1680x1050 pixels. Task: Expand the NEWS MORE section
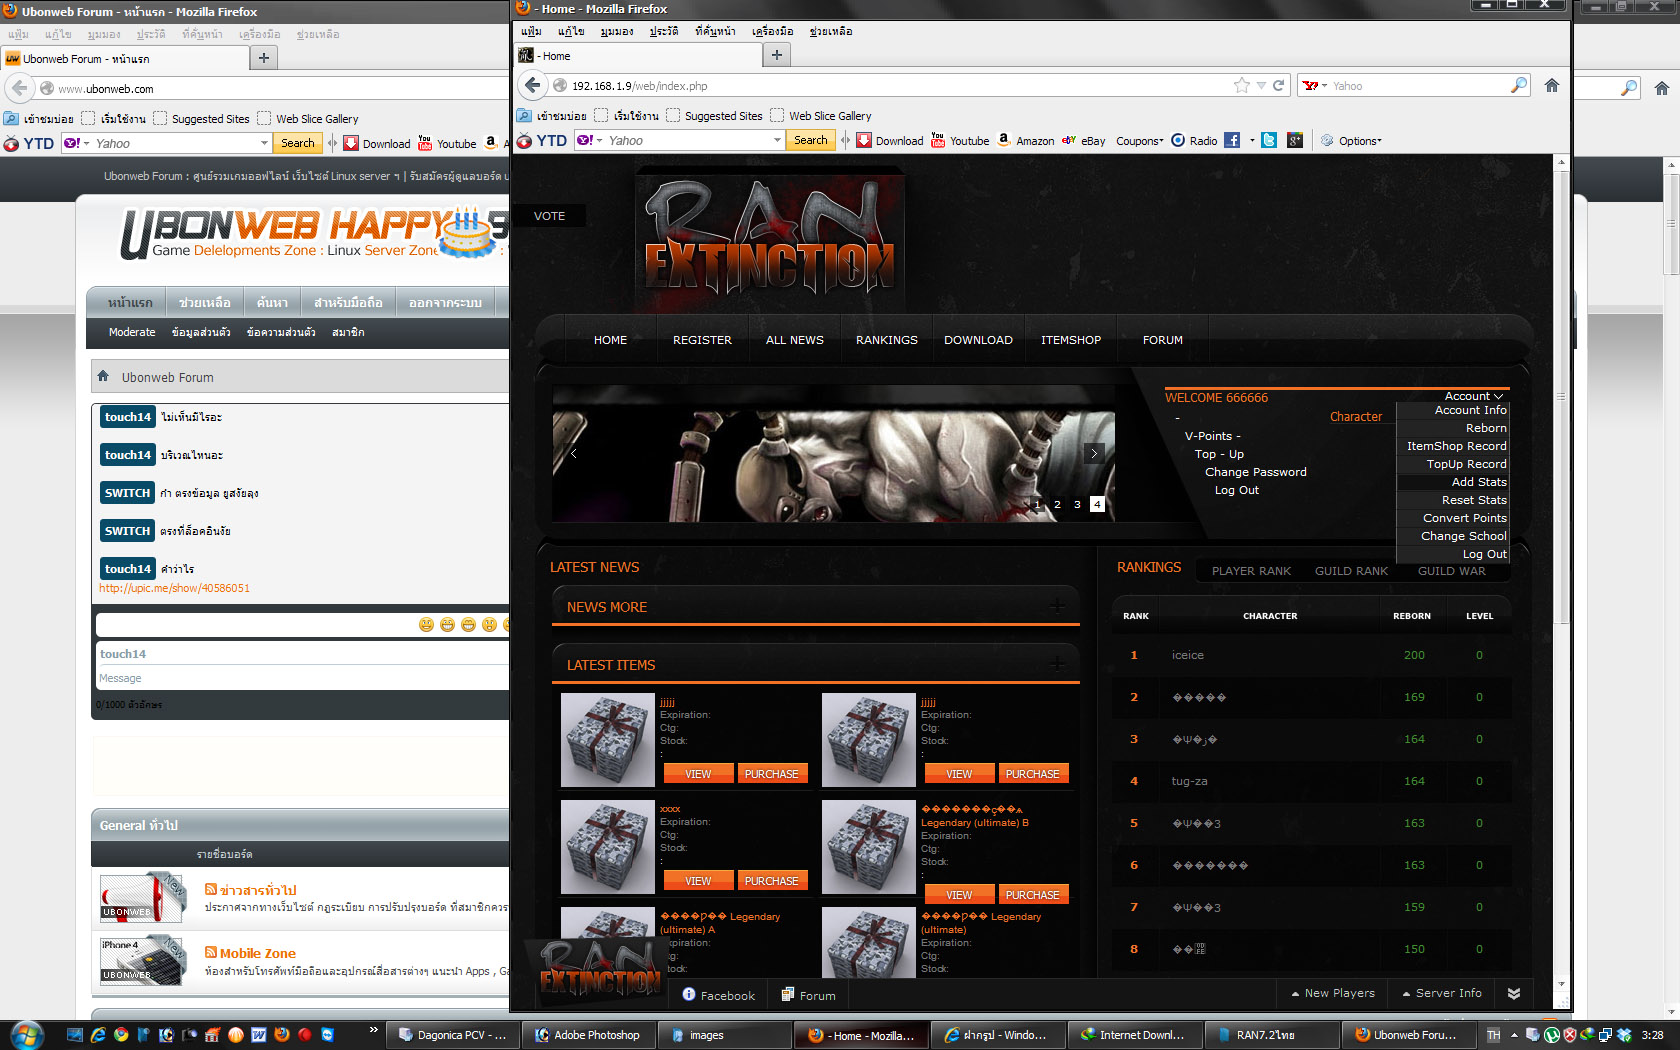point(1057,606)
